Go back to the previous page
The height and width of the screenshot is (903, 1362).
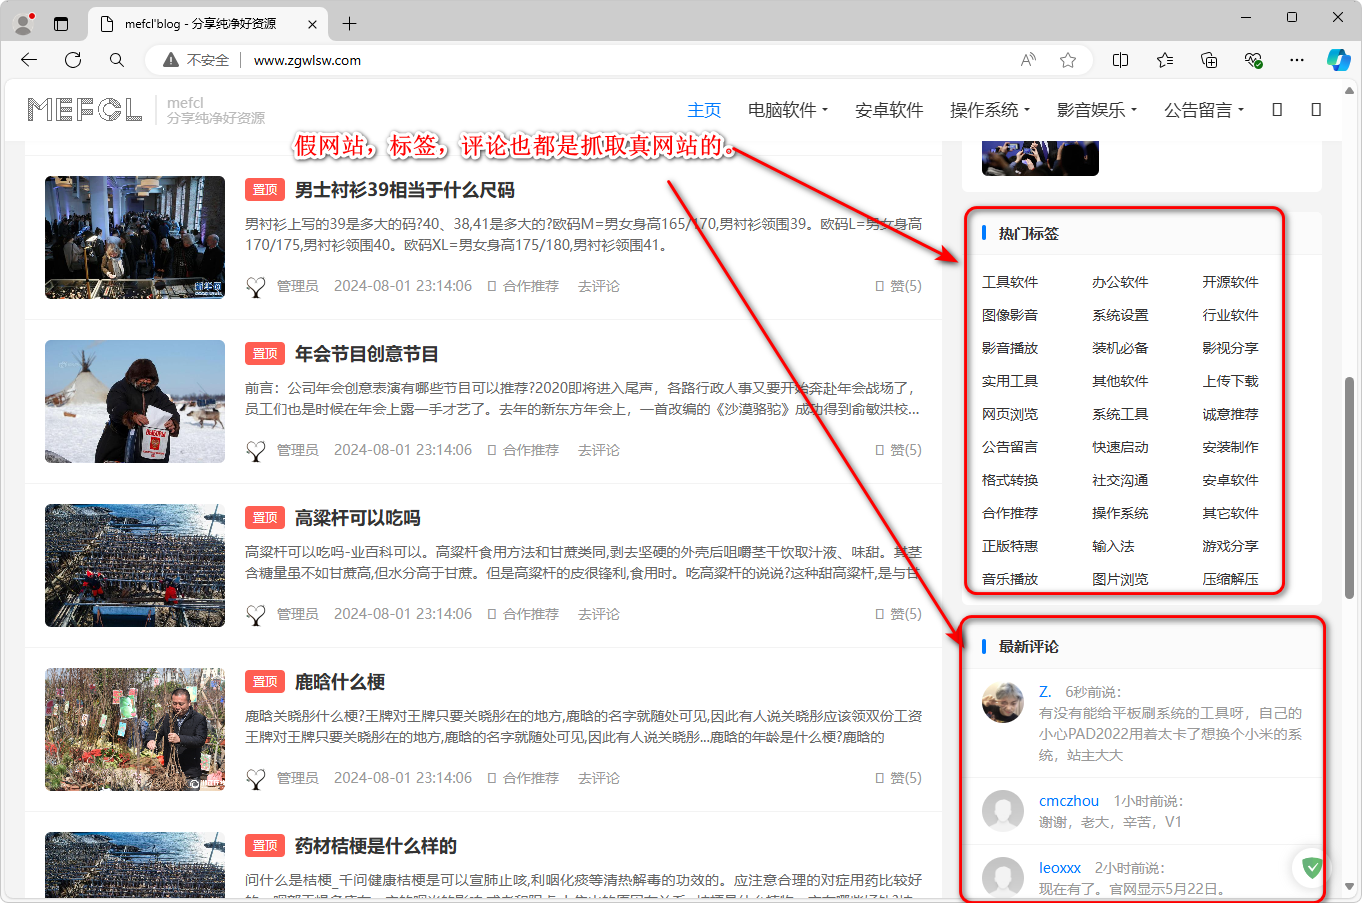pos(29,60)
